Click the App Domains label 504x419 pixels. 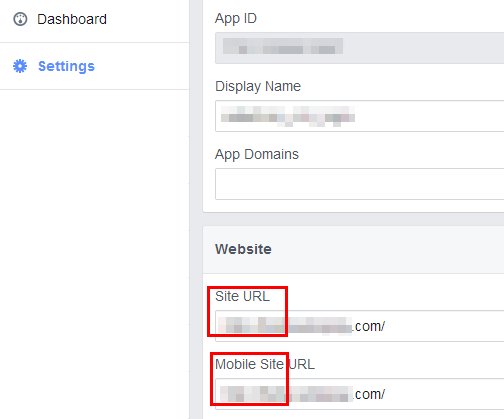pyautogui.click(x=257, y=154)
